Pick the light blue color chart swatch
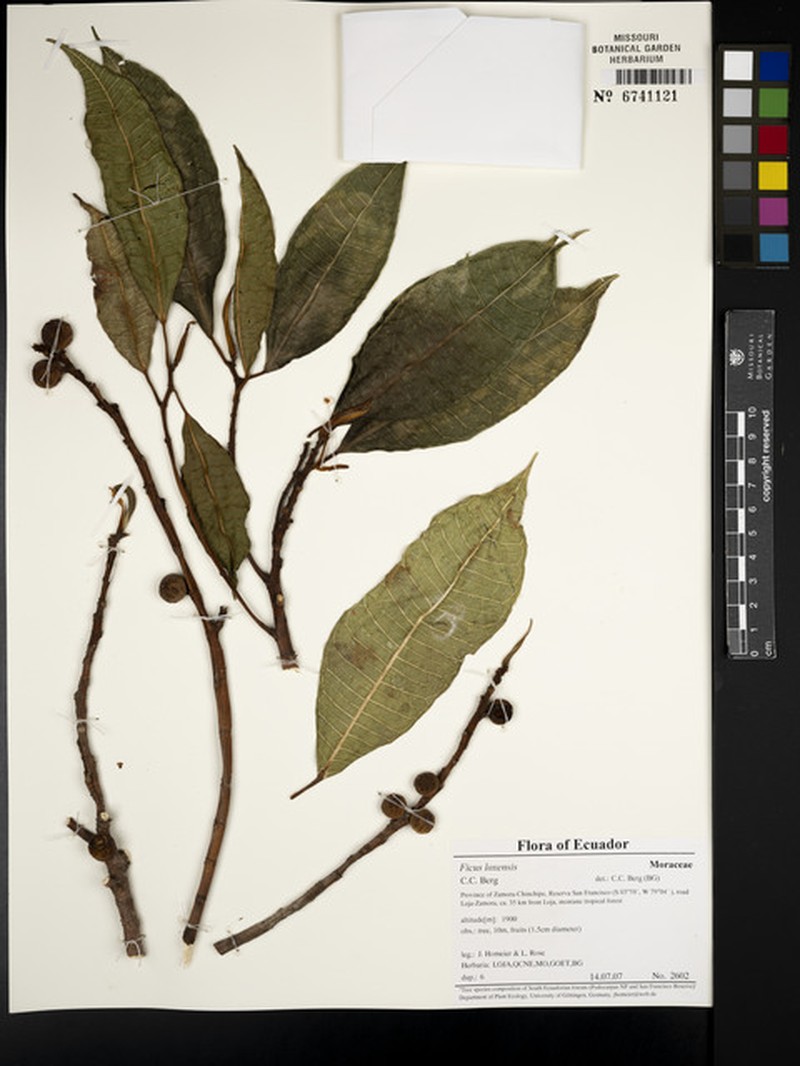 (774, 248)
